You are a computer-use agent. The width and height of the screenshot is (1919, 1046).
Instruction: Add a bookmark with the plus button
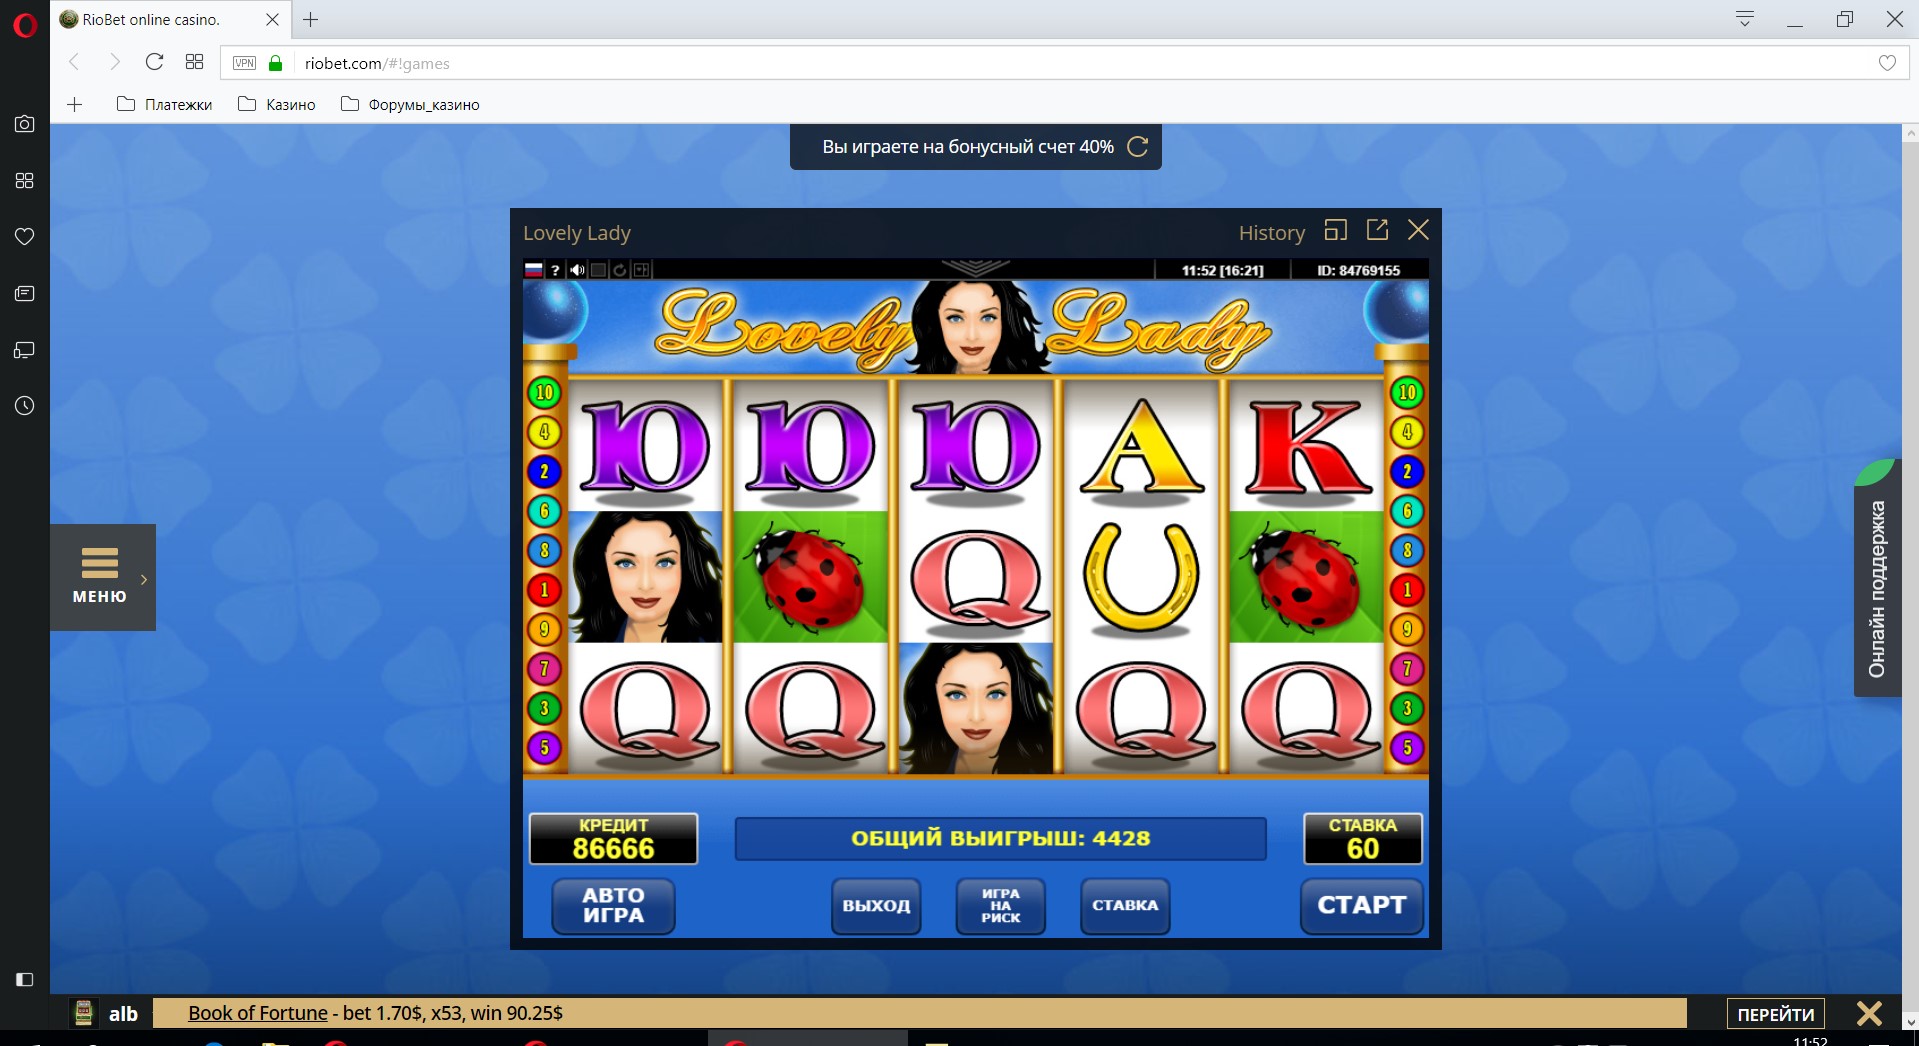(x=75, y=104)
